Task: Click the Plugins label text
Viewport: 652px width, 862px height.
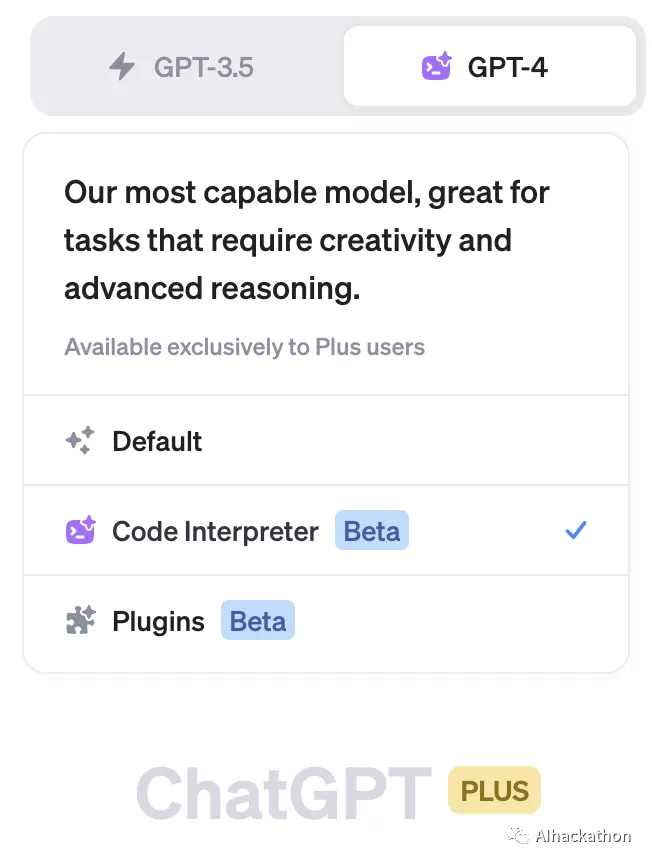Action: (x=158, y=622)
